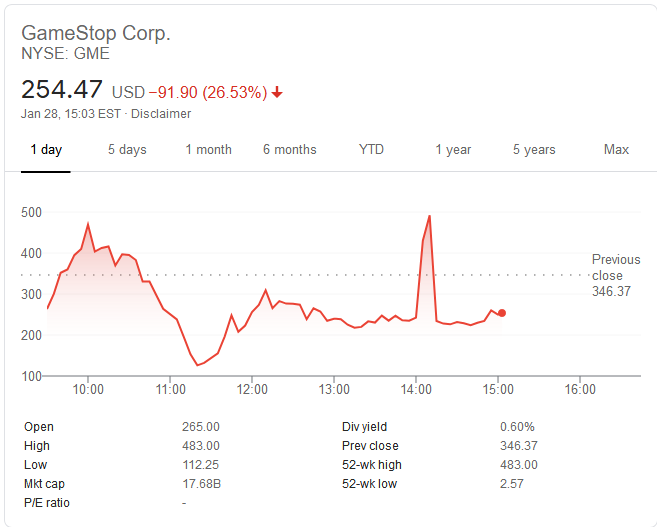The width and height of the screenshot is (657, 527).
Task: Switch to the YTD range
Action: (x=371, y=150)
